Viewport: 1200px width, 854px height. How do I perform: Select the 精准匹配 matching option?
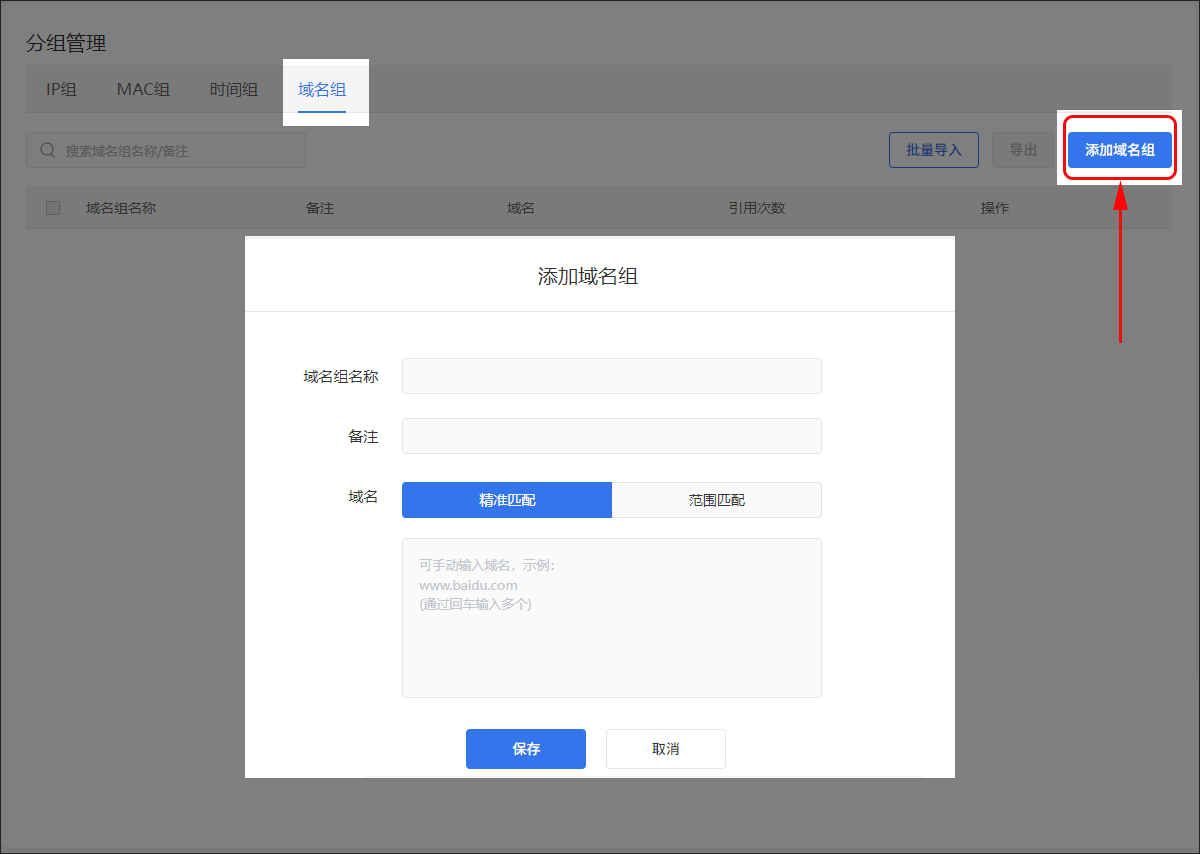pos(507,500)
